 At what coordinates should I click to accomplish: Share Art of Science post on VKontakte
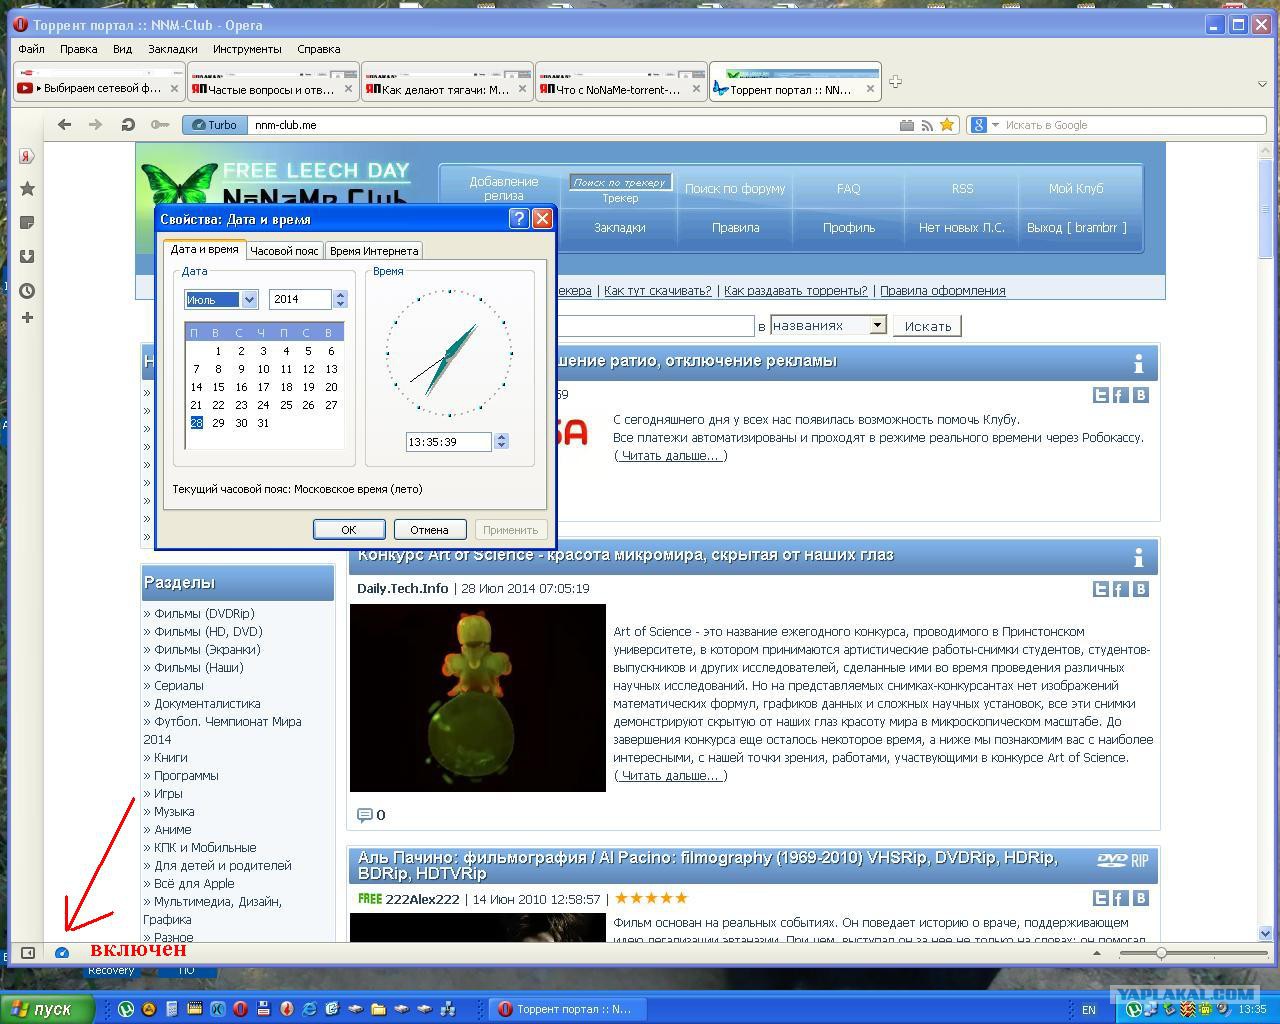pyautogui.click(x=1140, y=589)
